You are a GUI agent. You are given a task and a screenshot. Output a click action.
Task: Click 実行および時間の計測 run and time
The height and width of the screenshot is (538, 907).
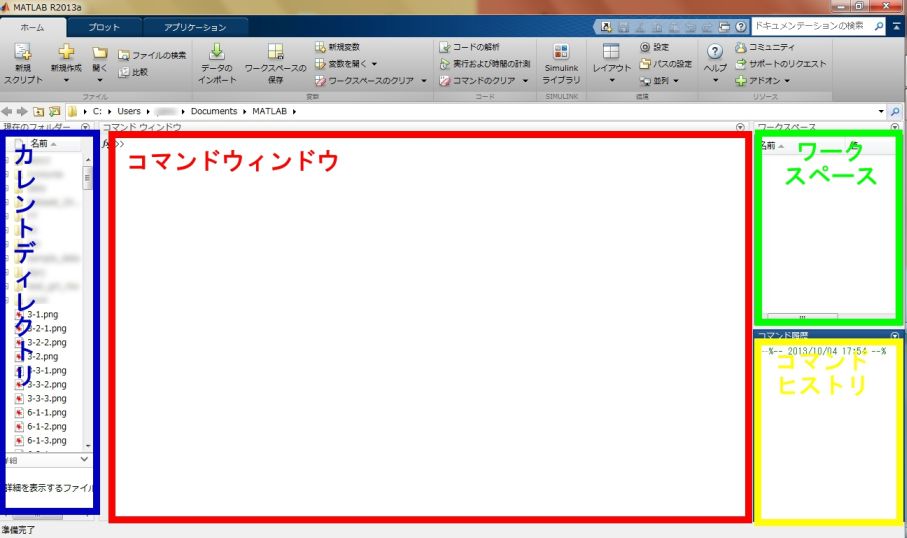(x=485, y=64)
